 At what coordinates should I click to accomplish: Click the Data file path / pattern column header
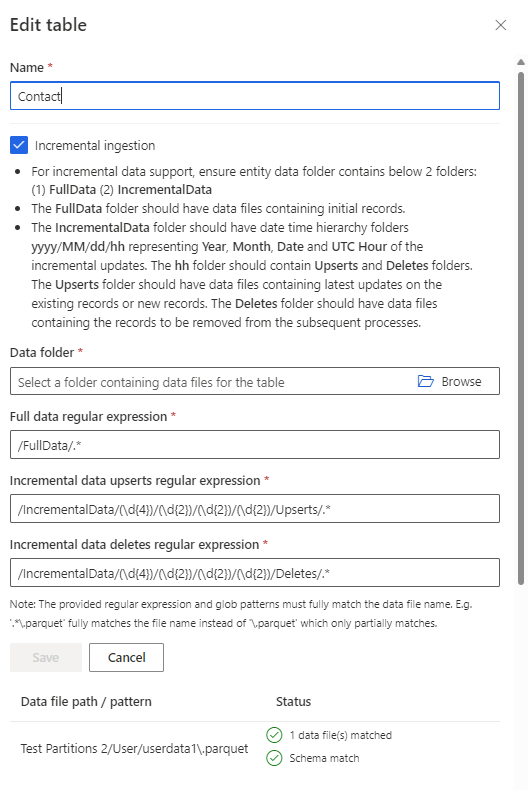pyautogui.click(x=86, y=701)
